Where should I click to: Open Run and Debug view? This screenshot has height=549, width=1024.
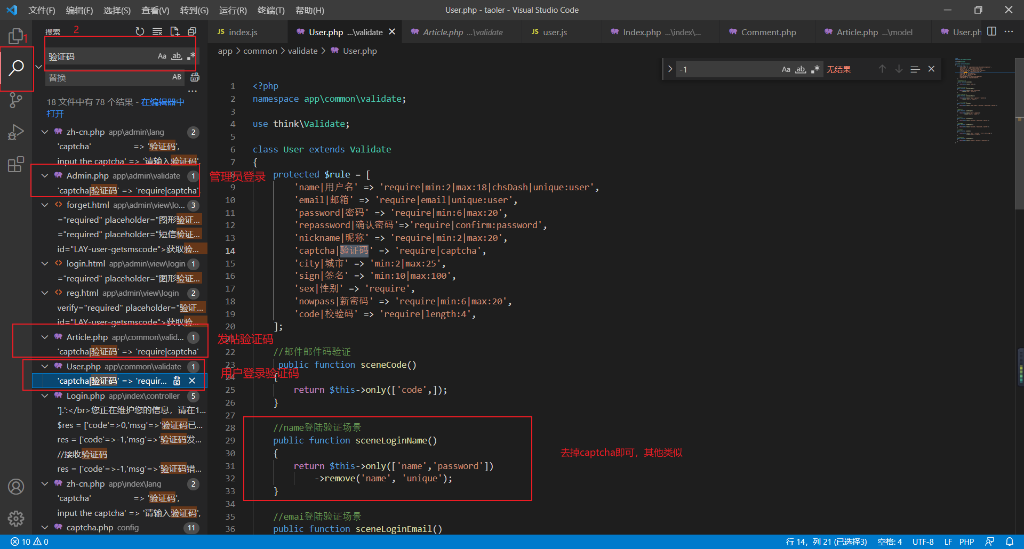tap(16, 132)
